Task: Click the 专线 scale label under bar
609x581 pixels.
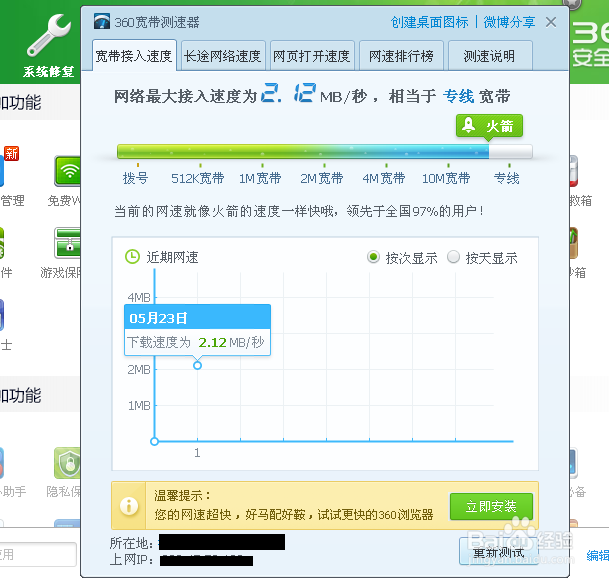Action: [x=506, y=178]
